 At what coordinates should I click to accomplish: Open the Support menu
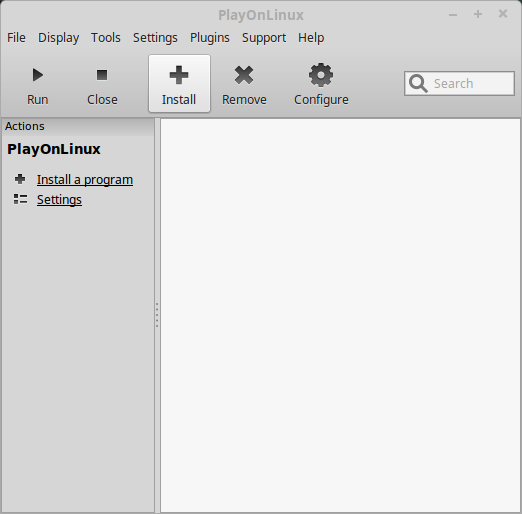coord(264,38)
